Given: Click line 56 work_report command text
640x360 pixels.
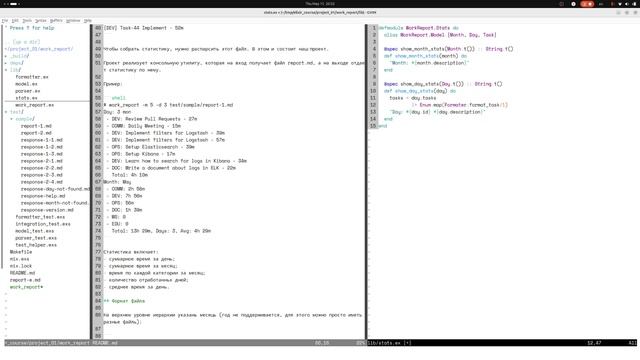Looking at the screenshot, I should click(x=168, y=105).
